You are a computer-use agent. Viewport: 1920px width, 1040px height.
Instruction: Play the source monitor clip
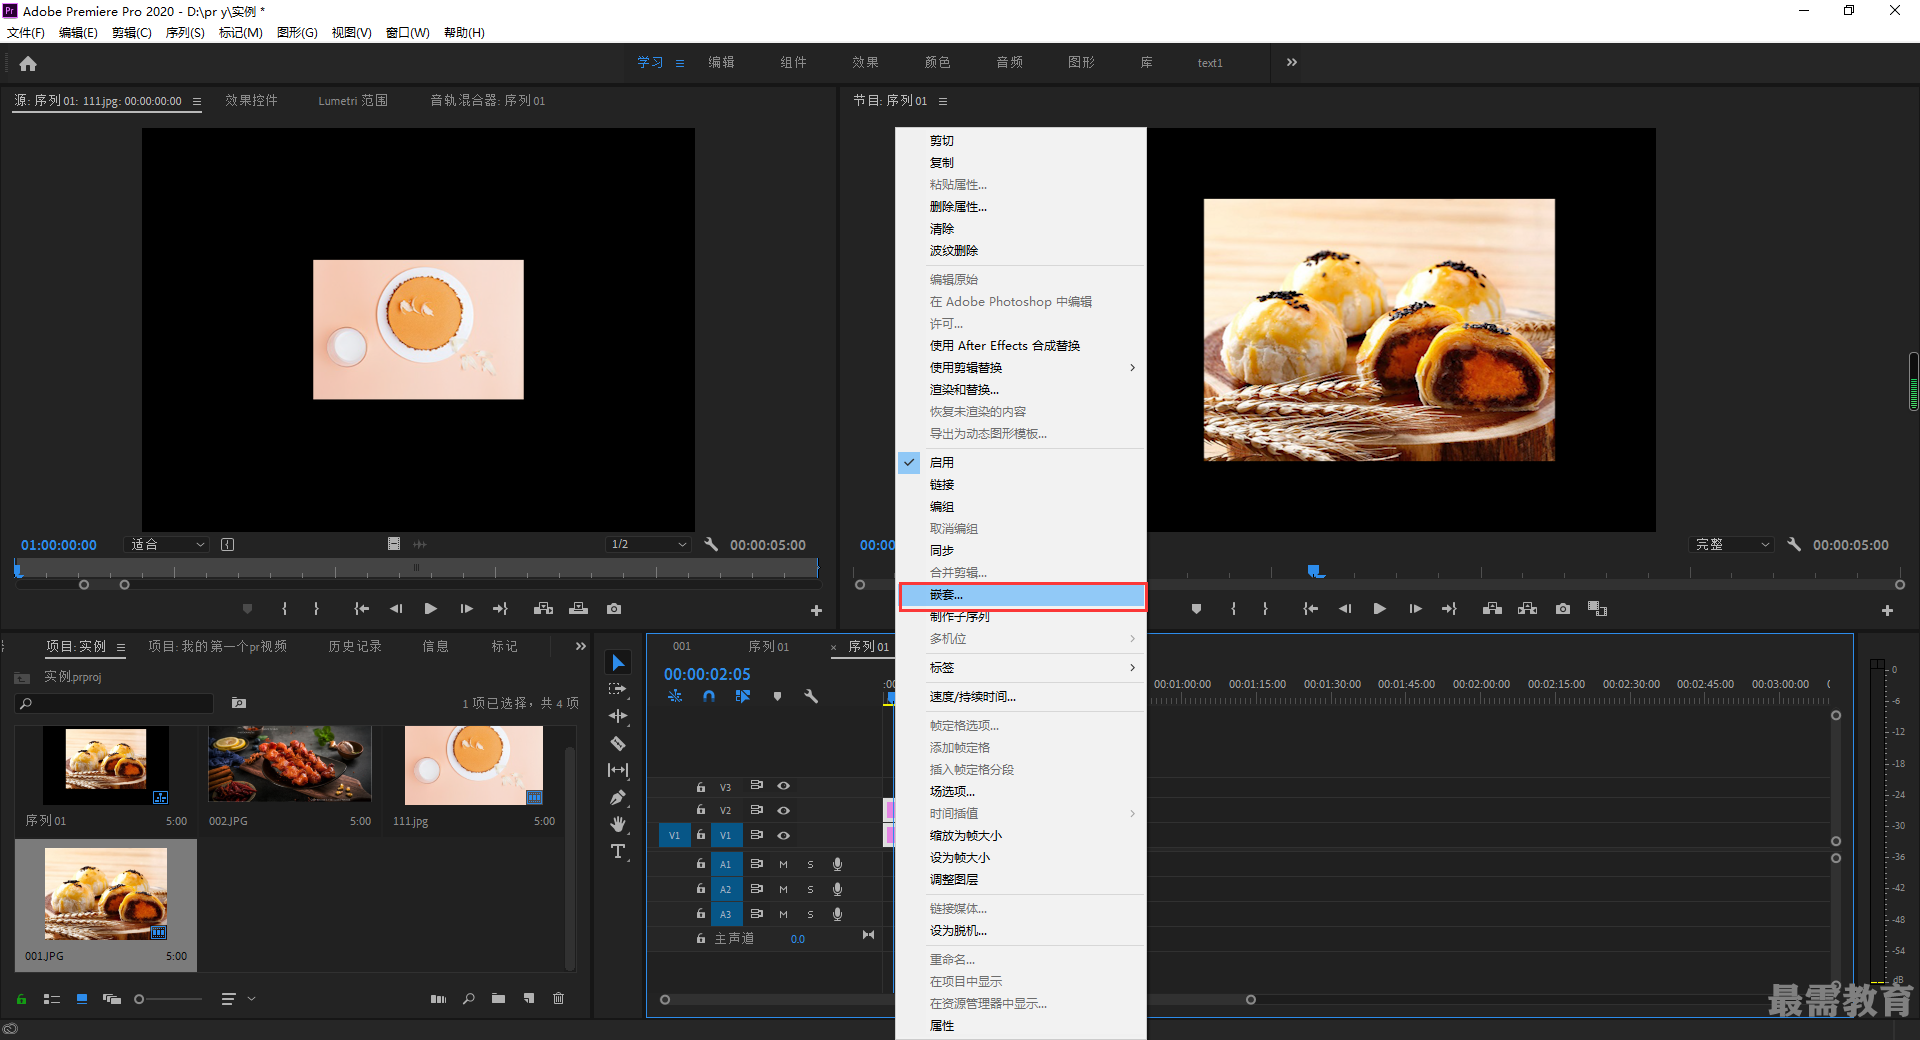(430, 608)
